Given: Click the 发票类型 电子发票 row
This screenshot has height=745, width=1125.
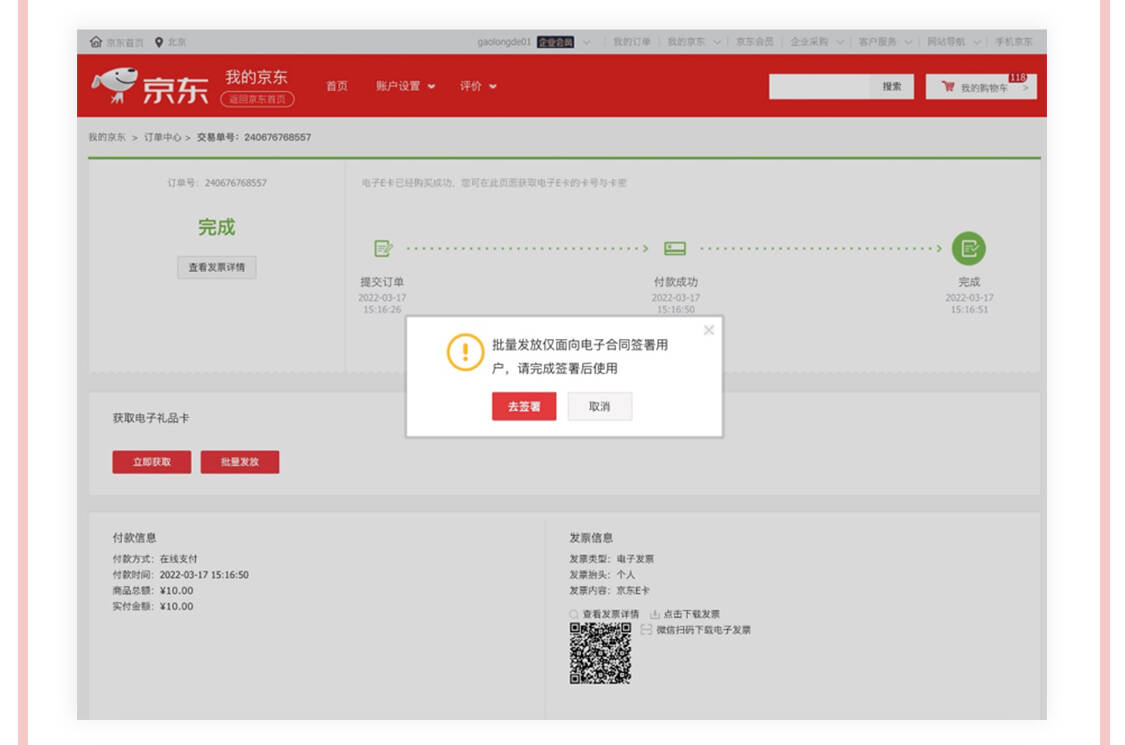Looking at the screenshot, I should click(611, 558).
